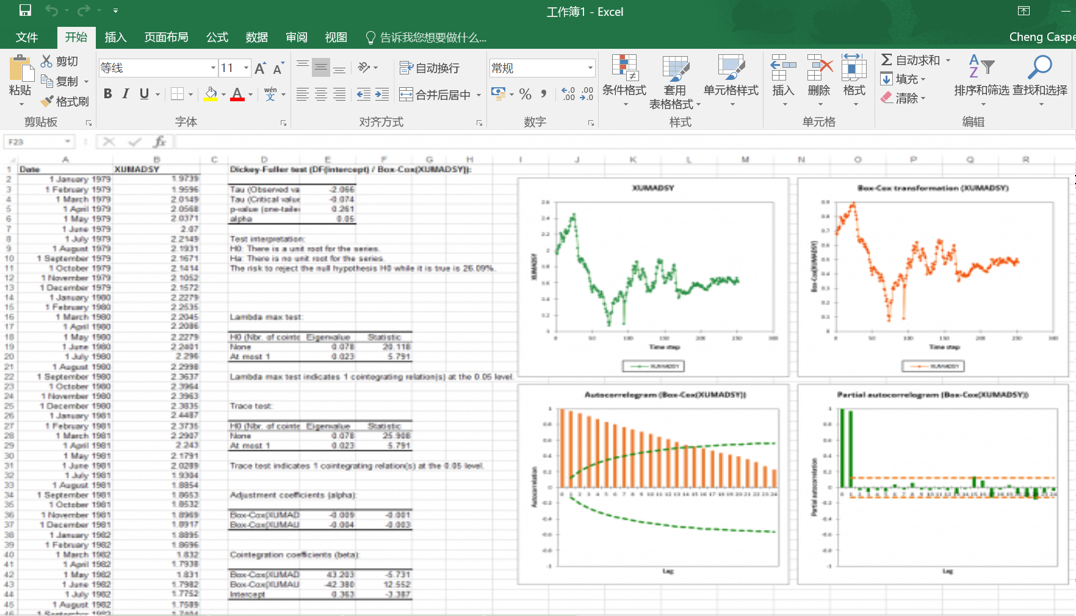Click the AutoSum (自动求和) sigma icon
The width and height of the screenshot is (1076, 616).
(x=887, y=60)
